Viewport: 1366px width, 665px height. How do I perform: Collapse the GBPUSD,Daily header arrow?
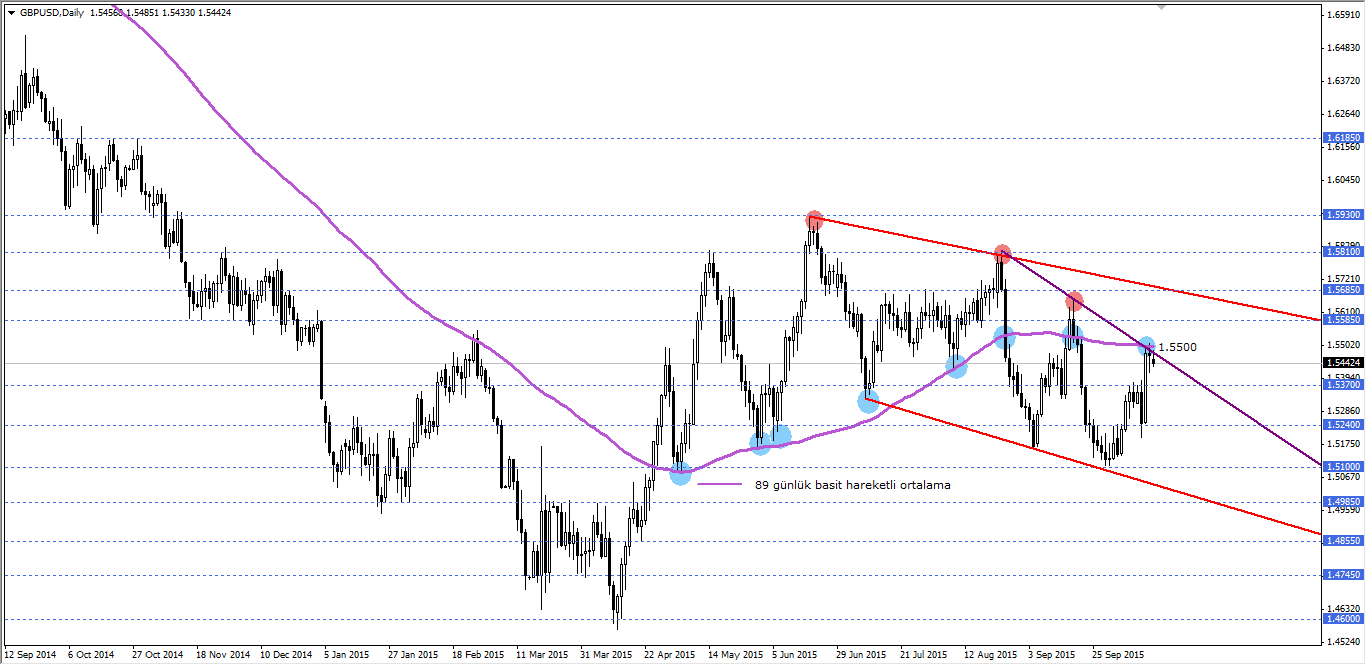pos(12,12)
